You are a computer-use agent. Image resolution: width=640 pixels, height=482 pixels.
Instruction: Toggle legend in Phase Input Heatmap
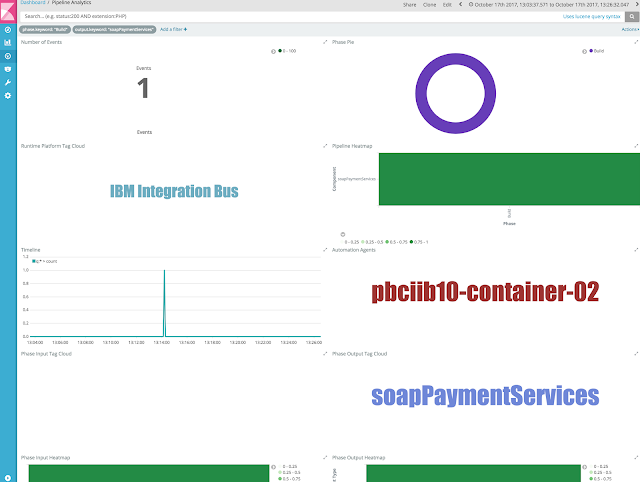pyautogui.click(x=273, y=467)
